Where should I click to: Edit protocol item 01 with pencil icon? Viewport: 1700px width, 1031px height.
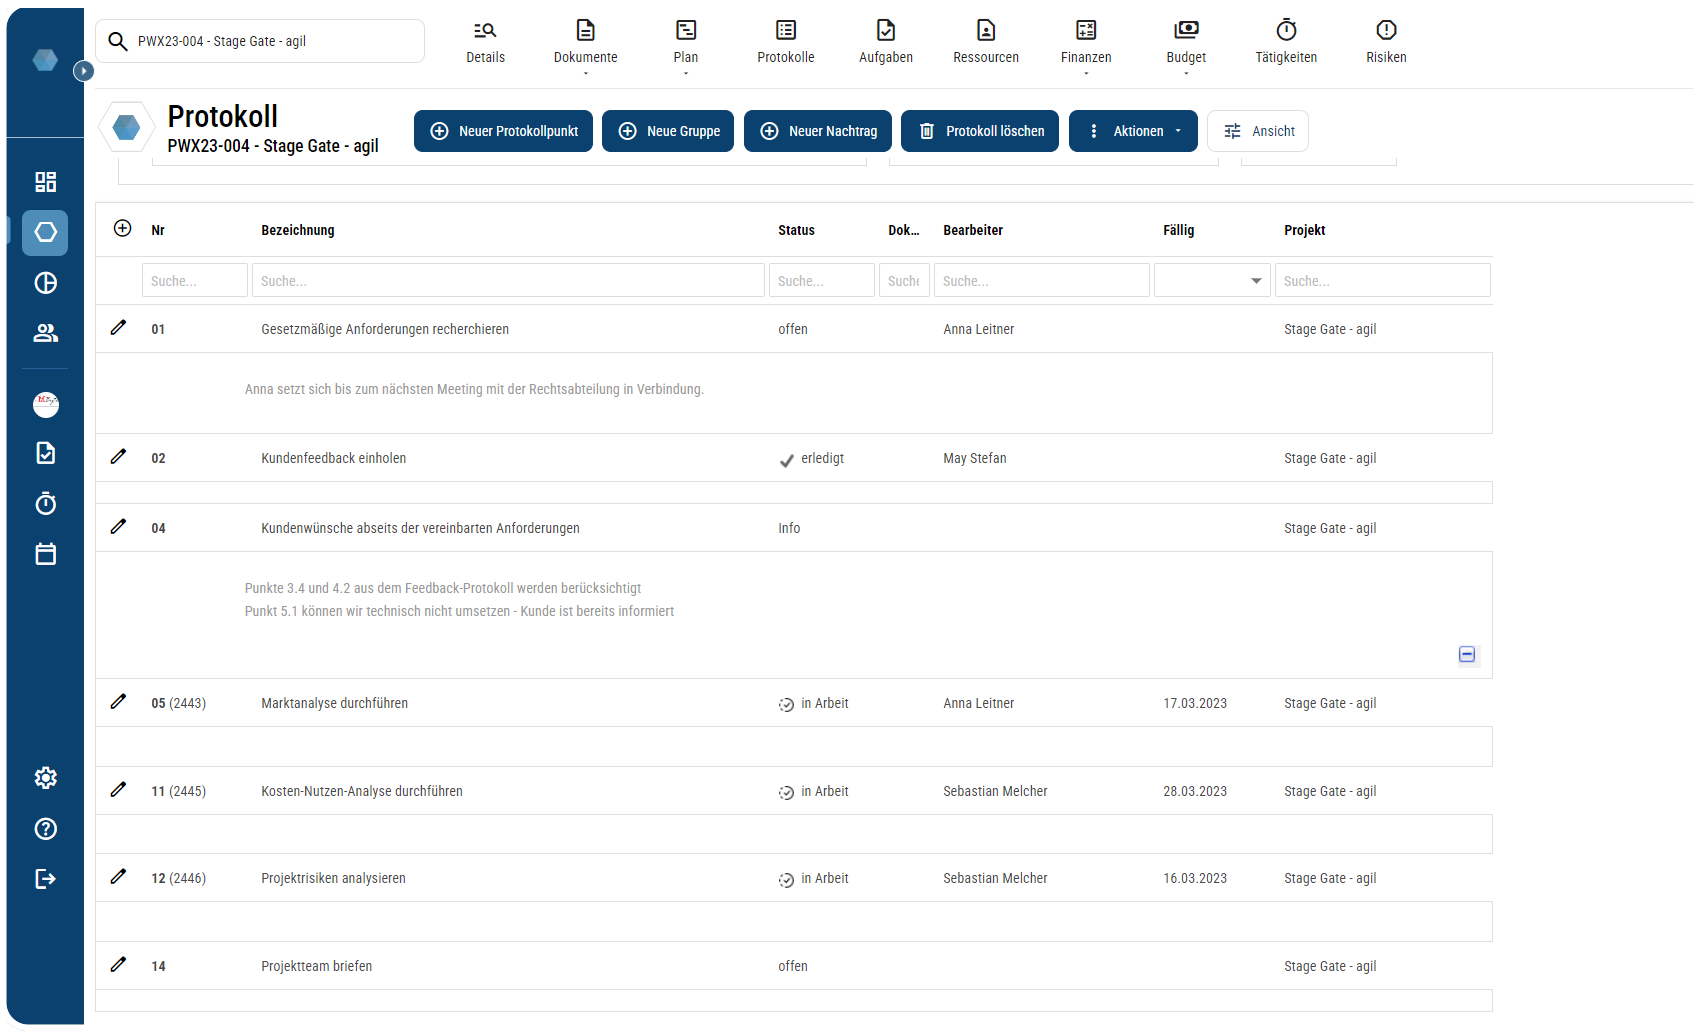tap(118, 328)
